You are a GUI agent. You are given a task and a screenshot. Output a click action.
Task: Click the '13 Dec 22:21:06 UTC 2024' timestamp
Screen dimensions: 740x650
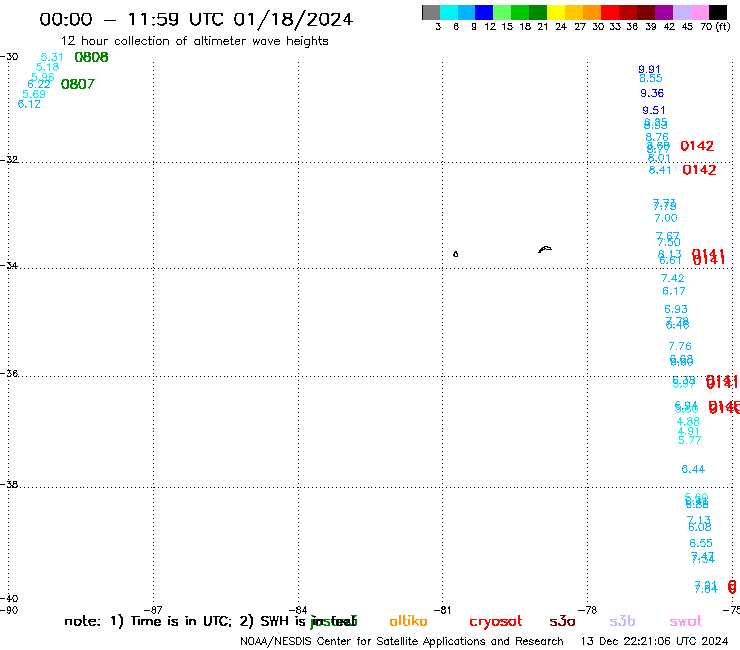coord(655,641)
